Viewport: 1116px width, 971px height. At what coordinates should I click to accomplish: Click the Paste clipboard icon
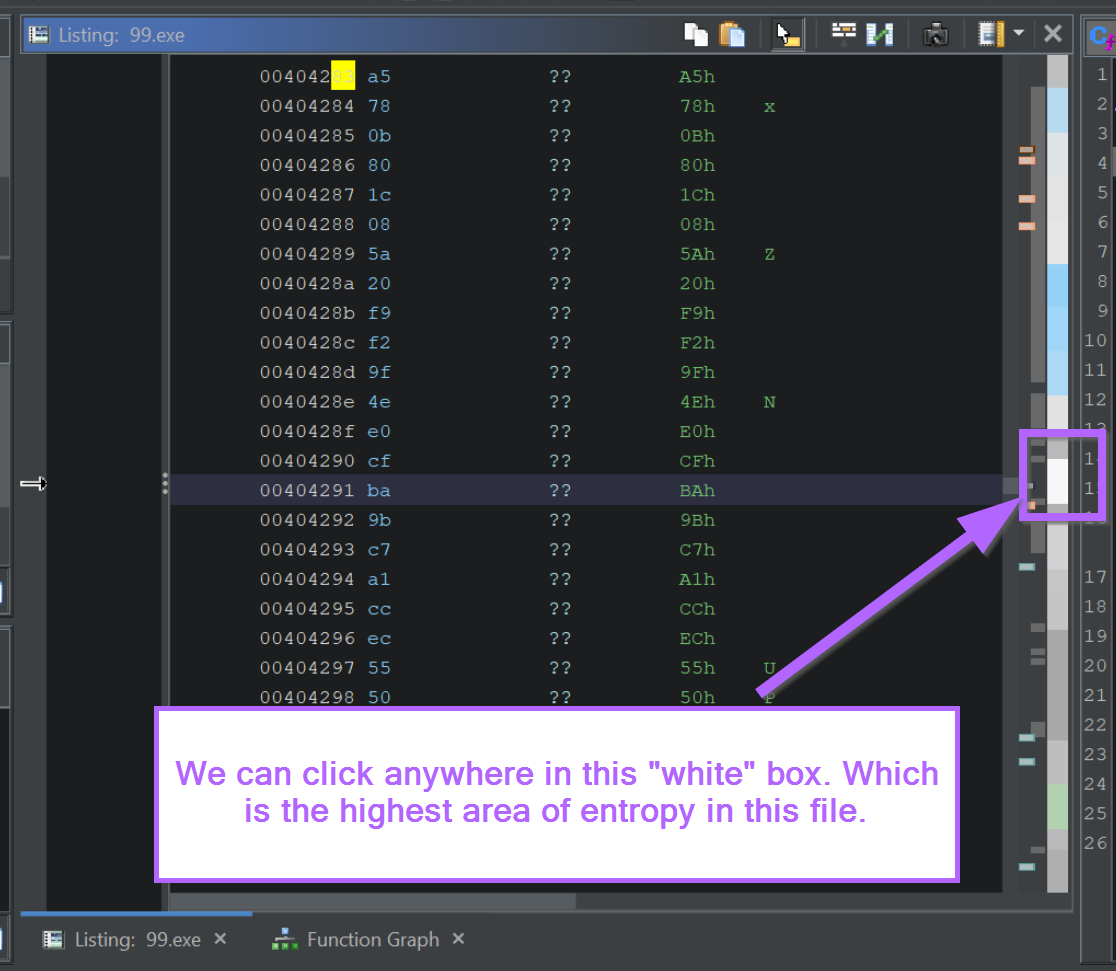coord(733,34)
